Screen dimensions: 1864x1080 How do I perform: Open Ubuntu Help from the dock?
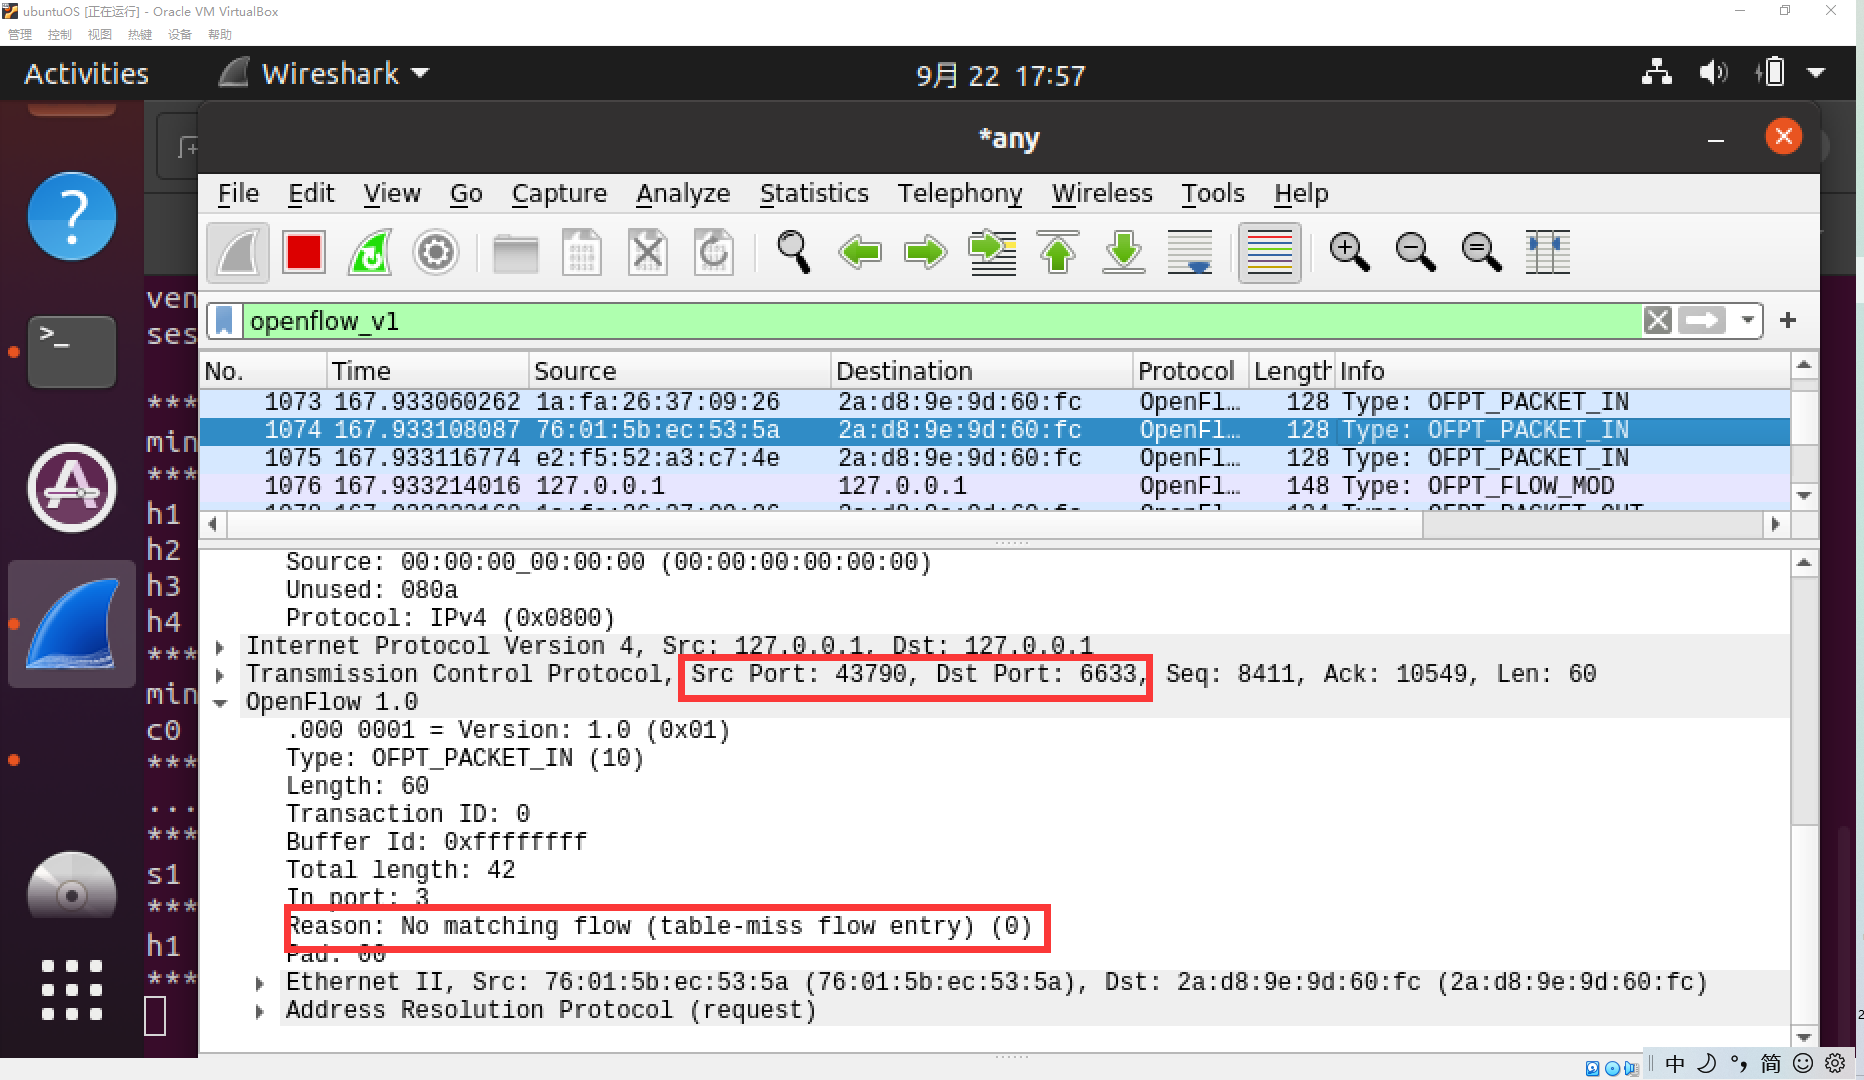72,216
